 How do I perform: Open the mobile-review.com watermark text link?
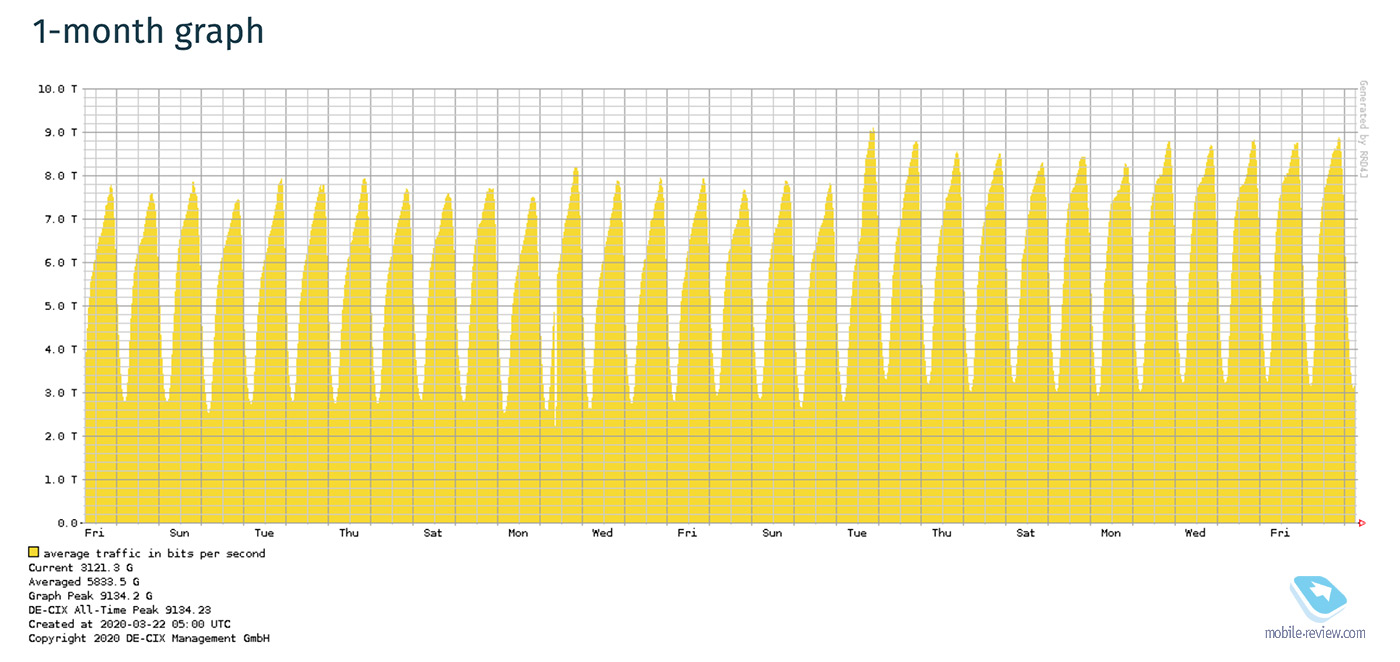tap(1314, 633)
